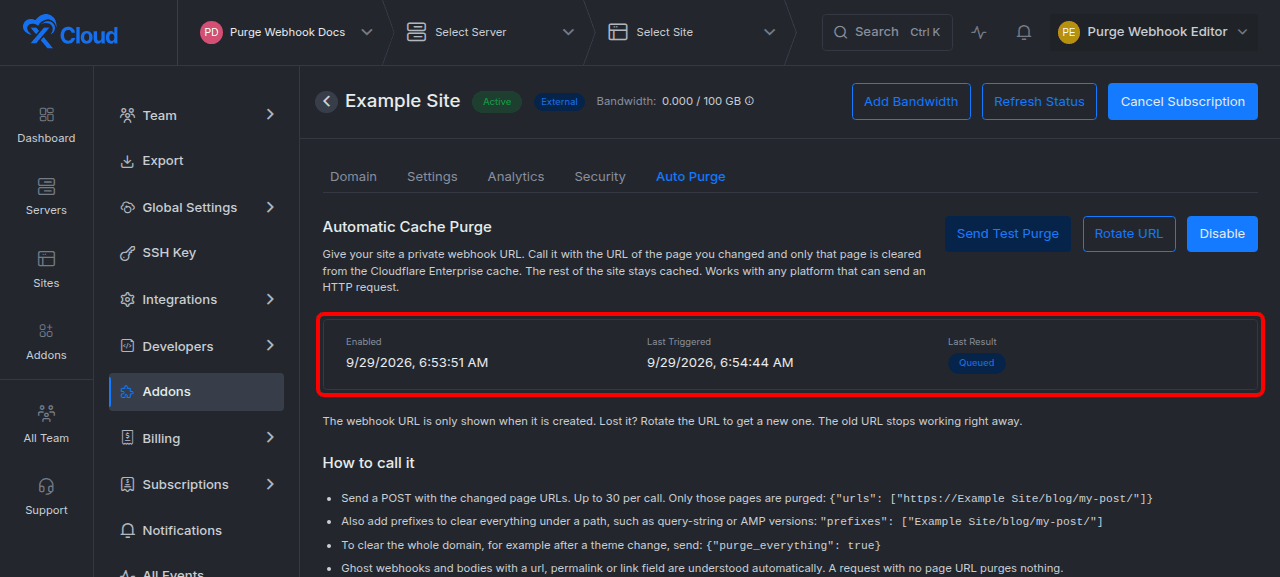Screen dimensions: 1280x577
Task: Click the xCloud logo
Action: pos(71,32)
